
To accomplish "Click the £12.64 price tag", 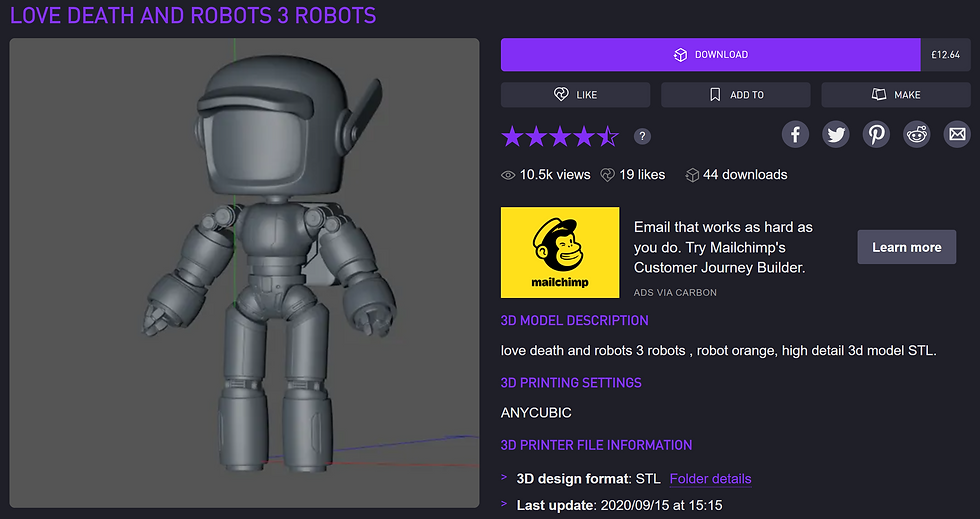I will pyautogui.click(x=945, y=54).
